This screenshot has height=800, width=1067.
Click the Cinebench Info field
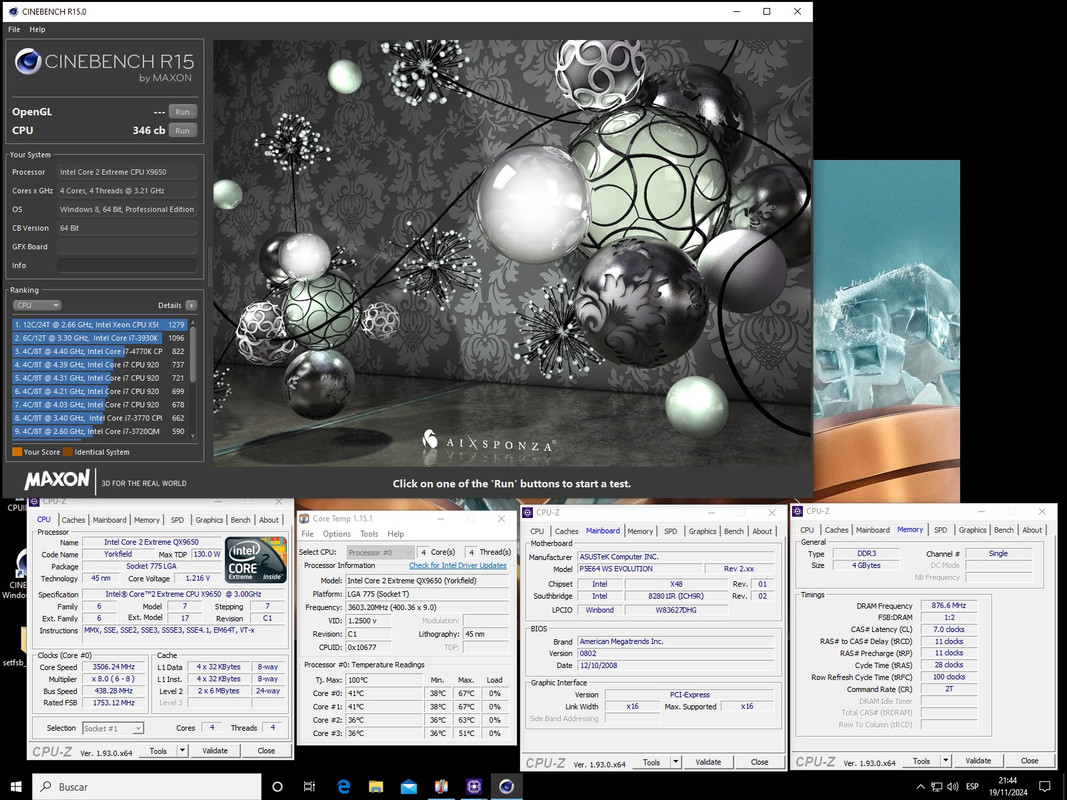tap(127, 265)
